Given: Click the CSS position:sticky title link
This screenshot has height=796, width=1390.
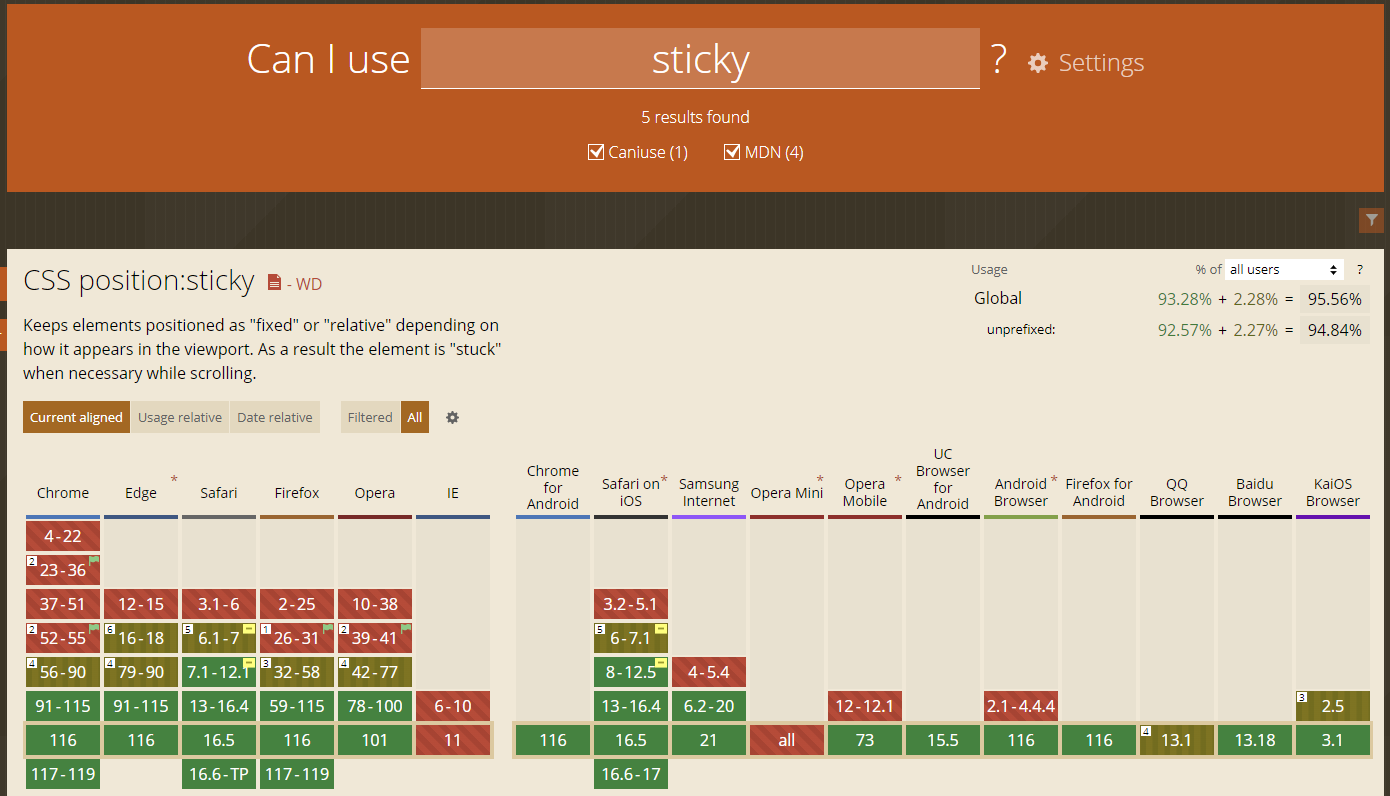Looking at the screenshot, I should (139, 281).
